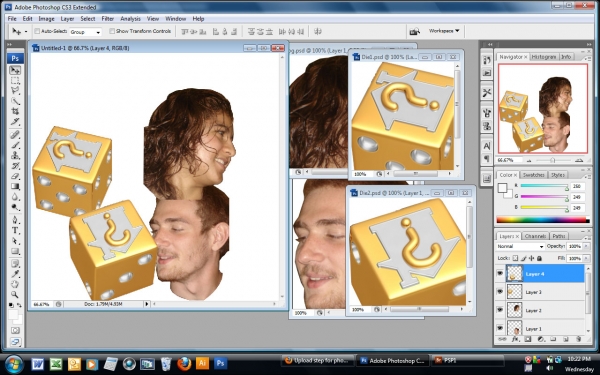This screenshot has width=600, height=375.
Task: Open Firefox from the taskbar
Action: pos(184,363)
